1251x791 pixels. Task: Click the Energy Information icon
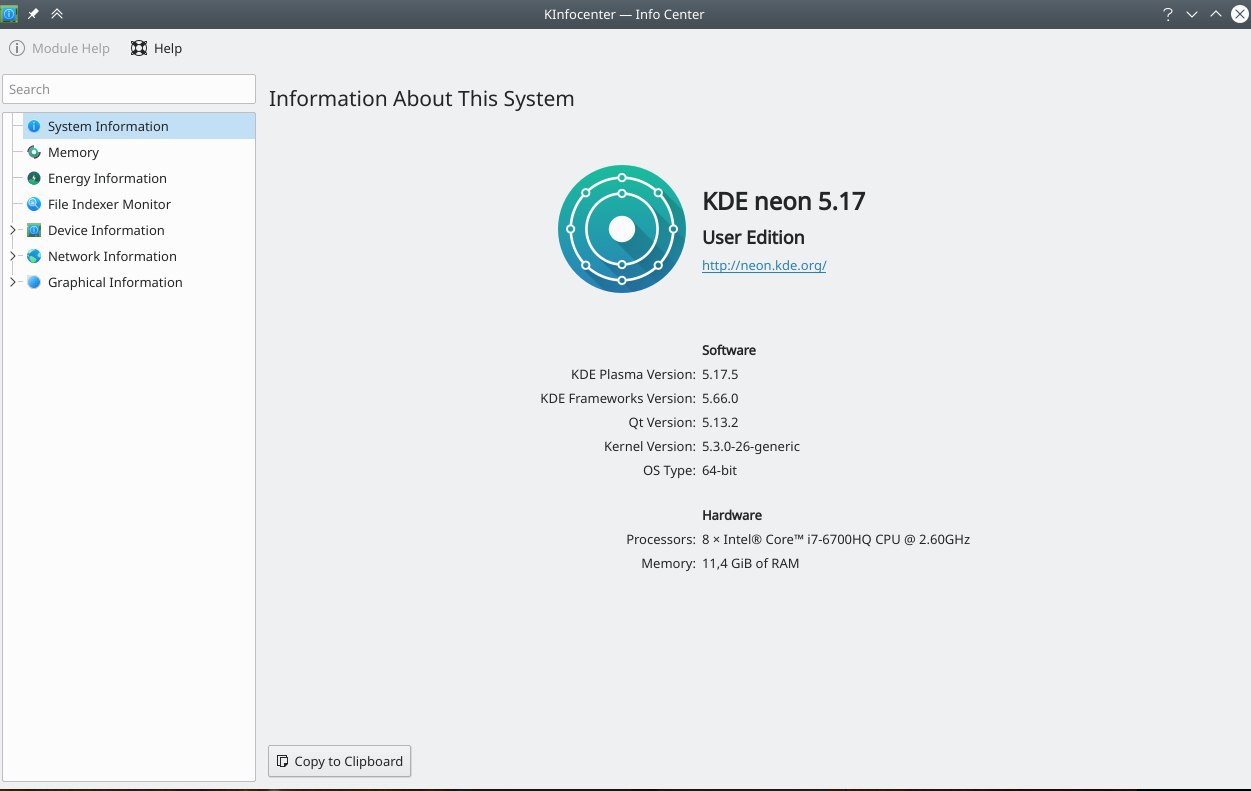pos(34,178)
